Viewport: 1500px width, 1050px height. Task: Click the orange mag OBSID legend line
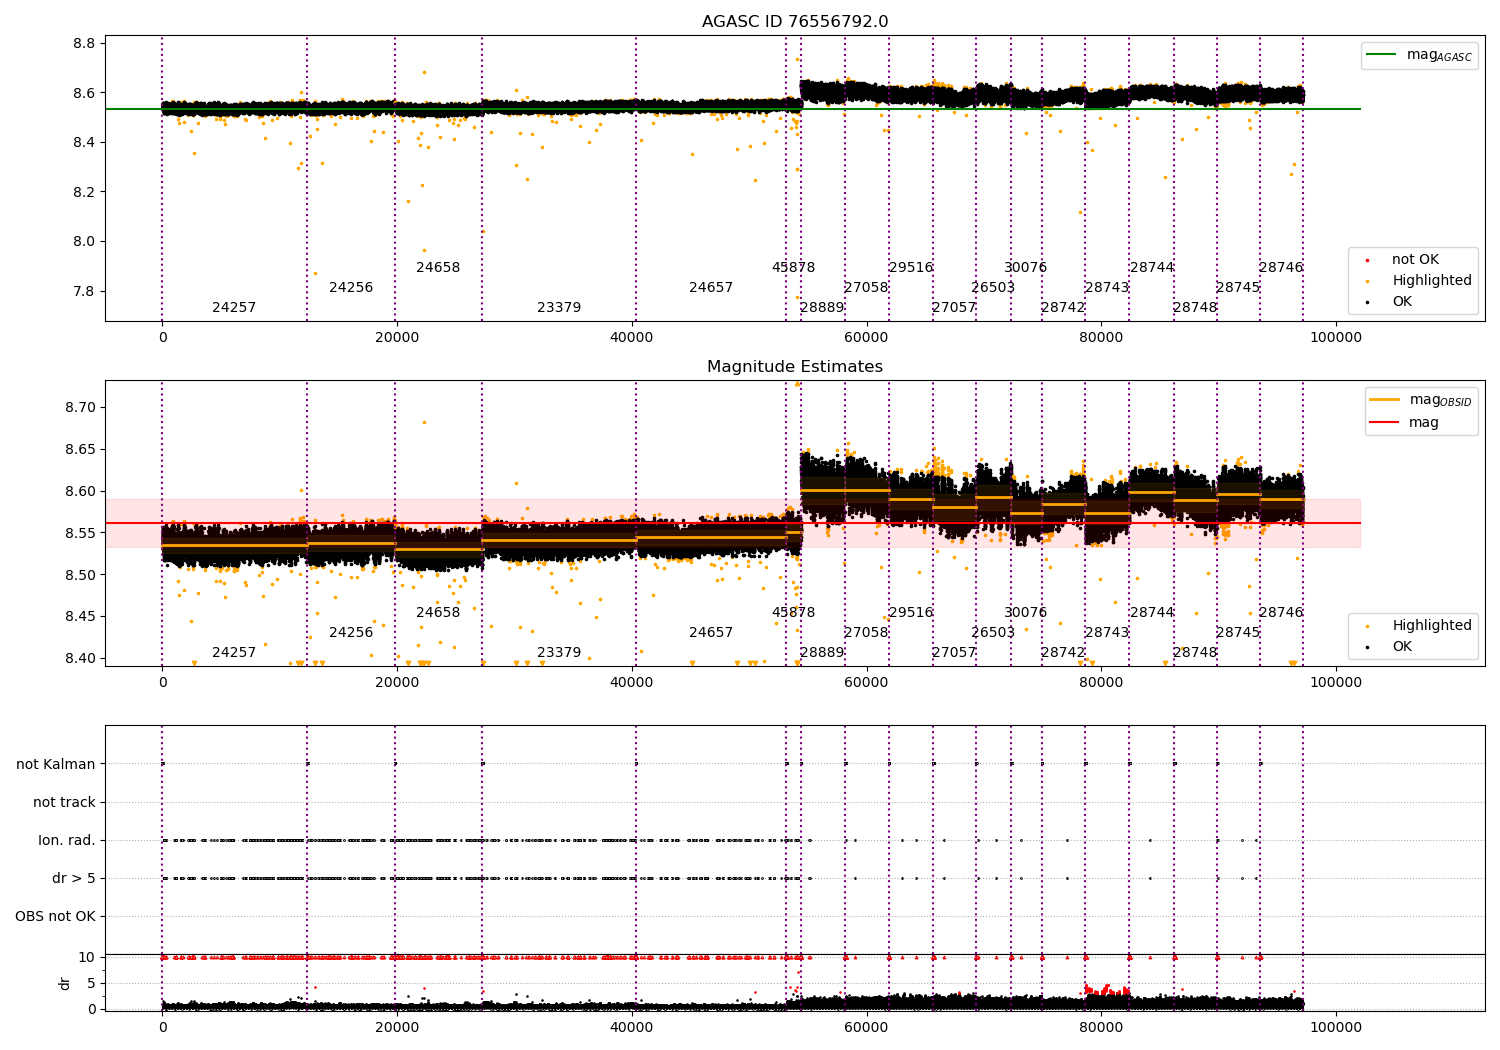[x=1385, y=400]
